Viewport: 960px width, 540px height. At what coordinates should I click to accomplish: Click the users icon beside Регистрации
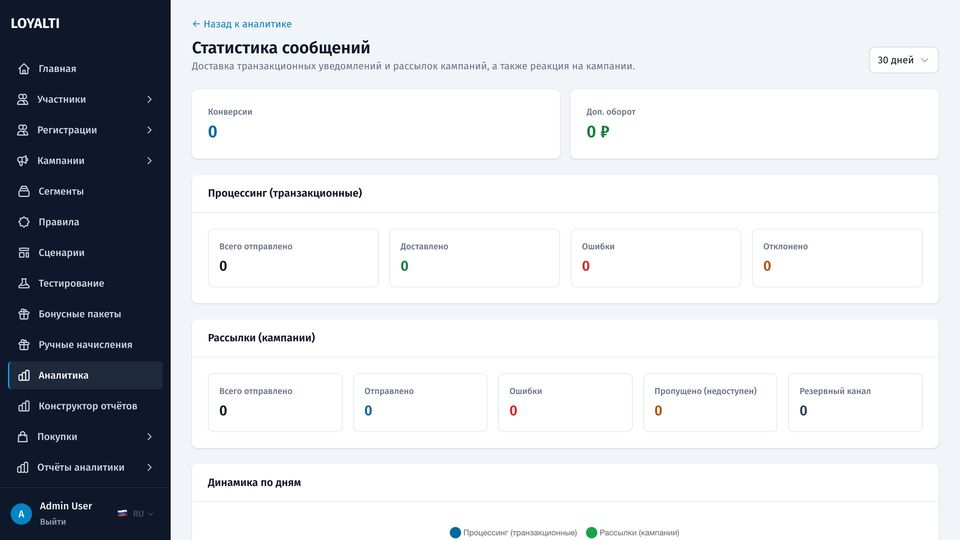point(23,130)
